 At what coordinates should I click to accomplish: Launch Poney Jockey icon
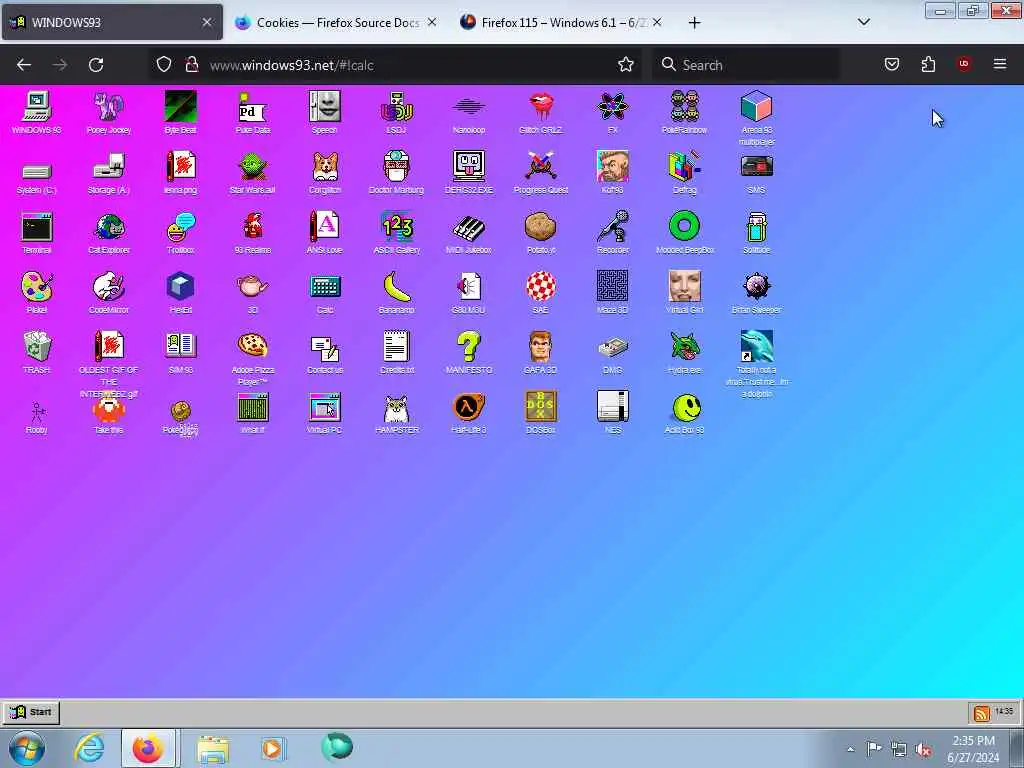(108, 106)
